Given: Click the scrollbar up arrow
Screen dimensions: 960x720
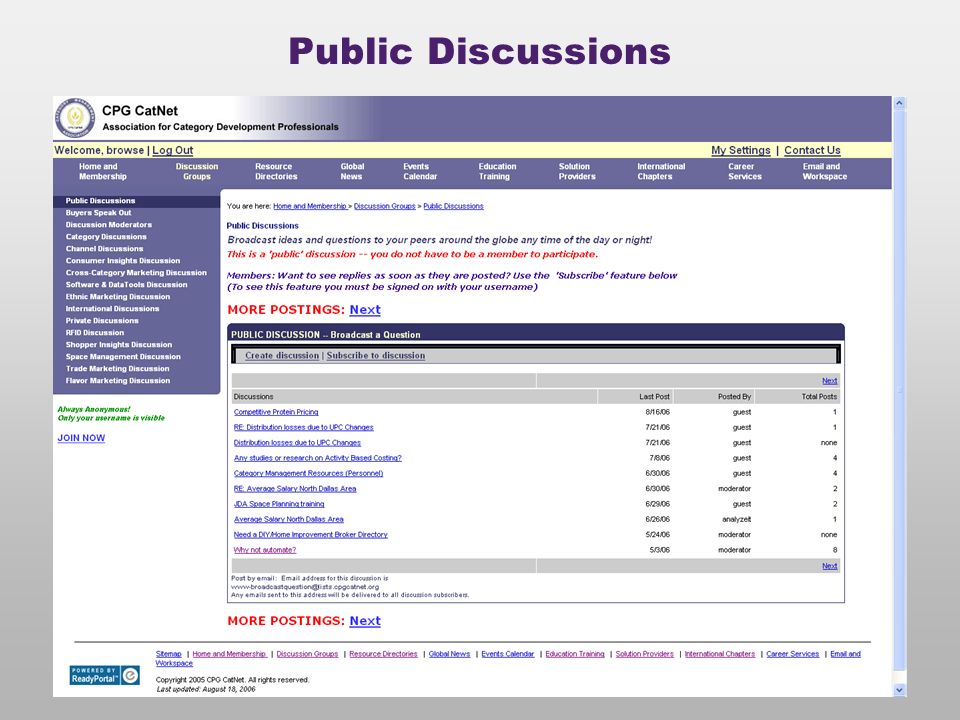Looking at the screenshot, I should tap(899, 103).
